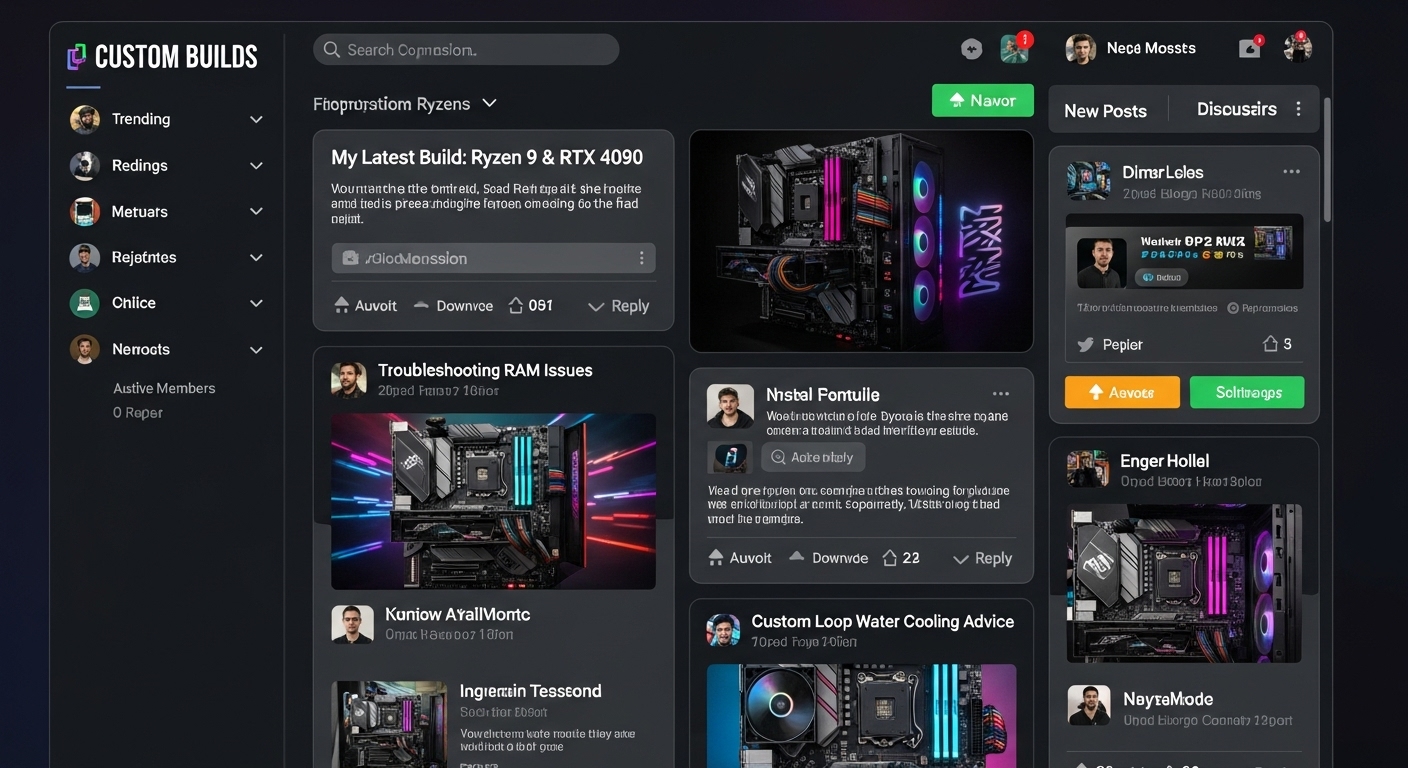Open the Fhoprorstiom Ryzens dropdown
The image size is (1408, 768).
pos(405,104)
